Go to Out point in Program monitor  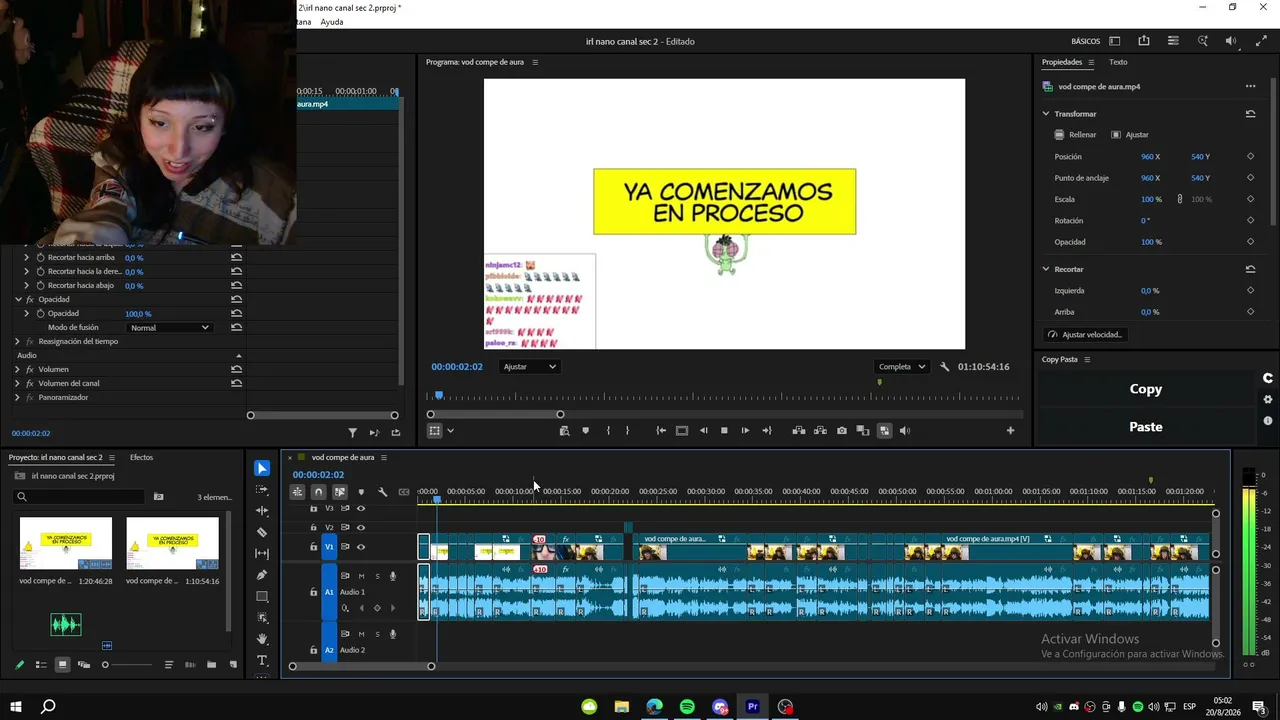coord(767,431)
